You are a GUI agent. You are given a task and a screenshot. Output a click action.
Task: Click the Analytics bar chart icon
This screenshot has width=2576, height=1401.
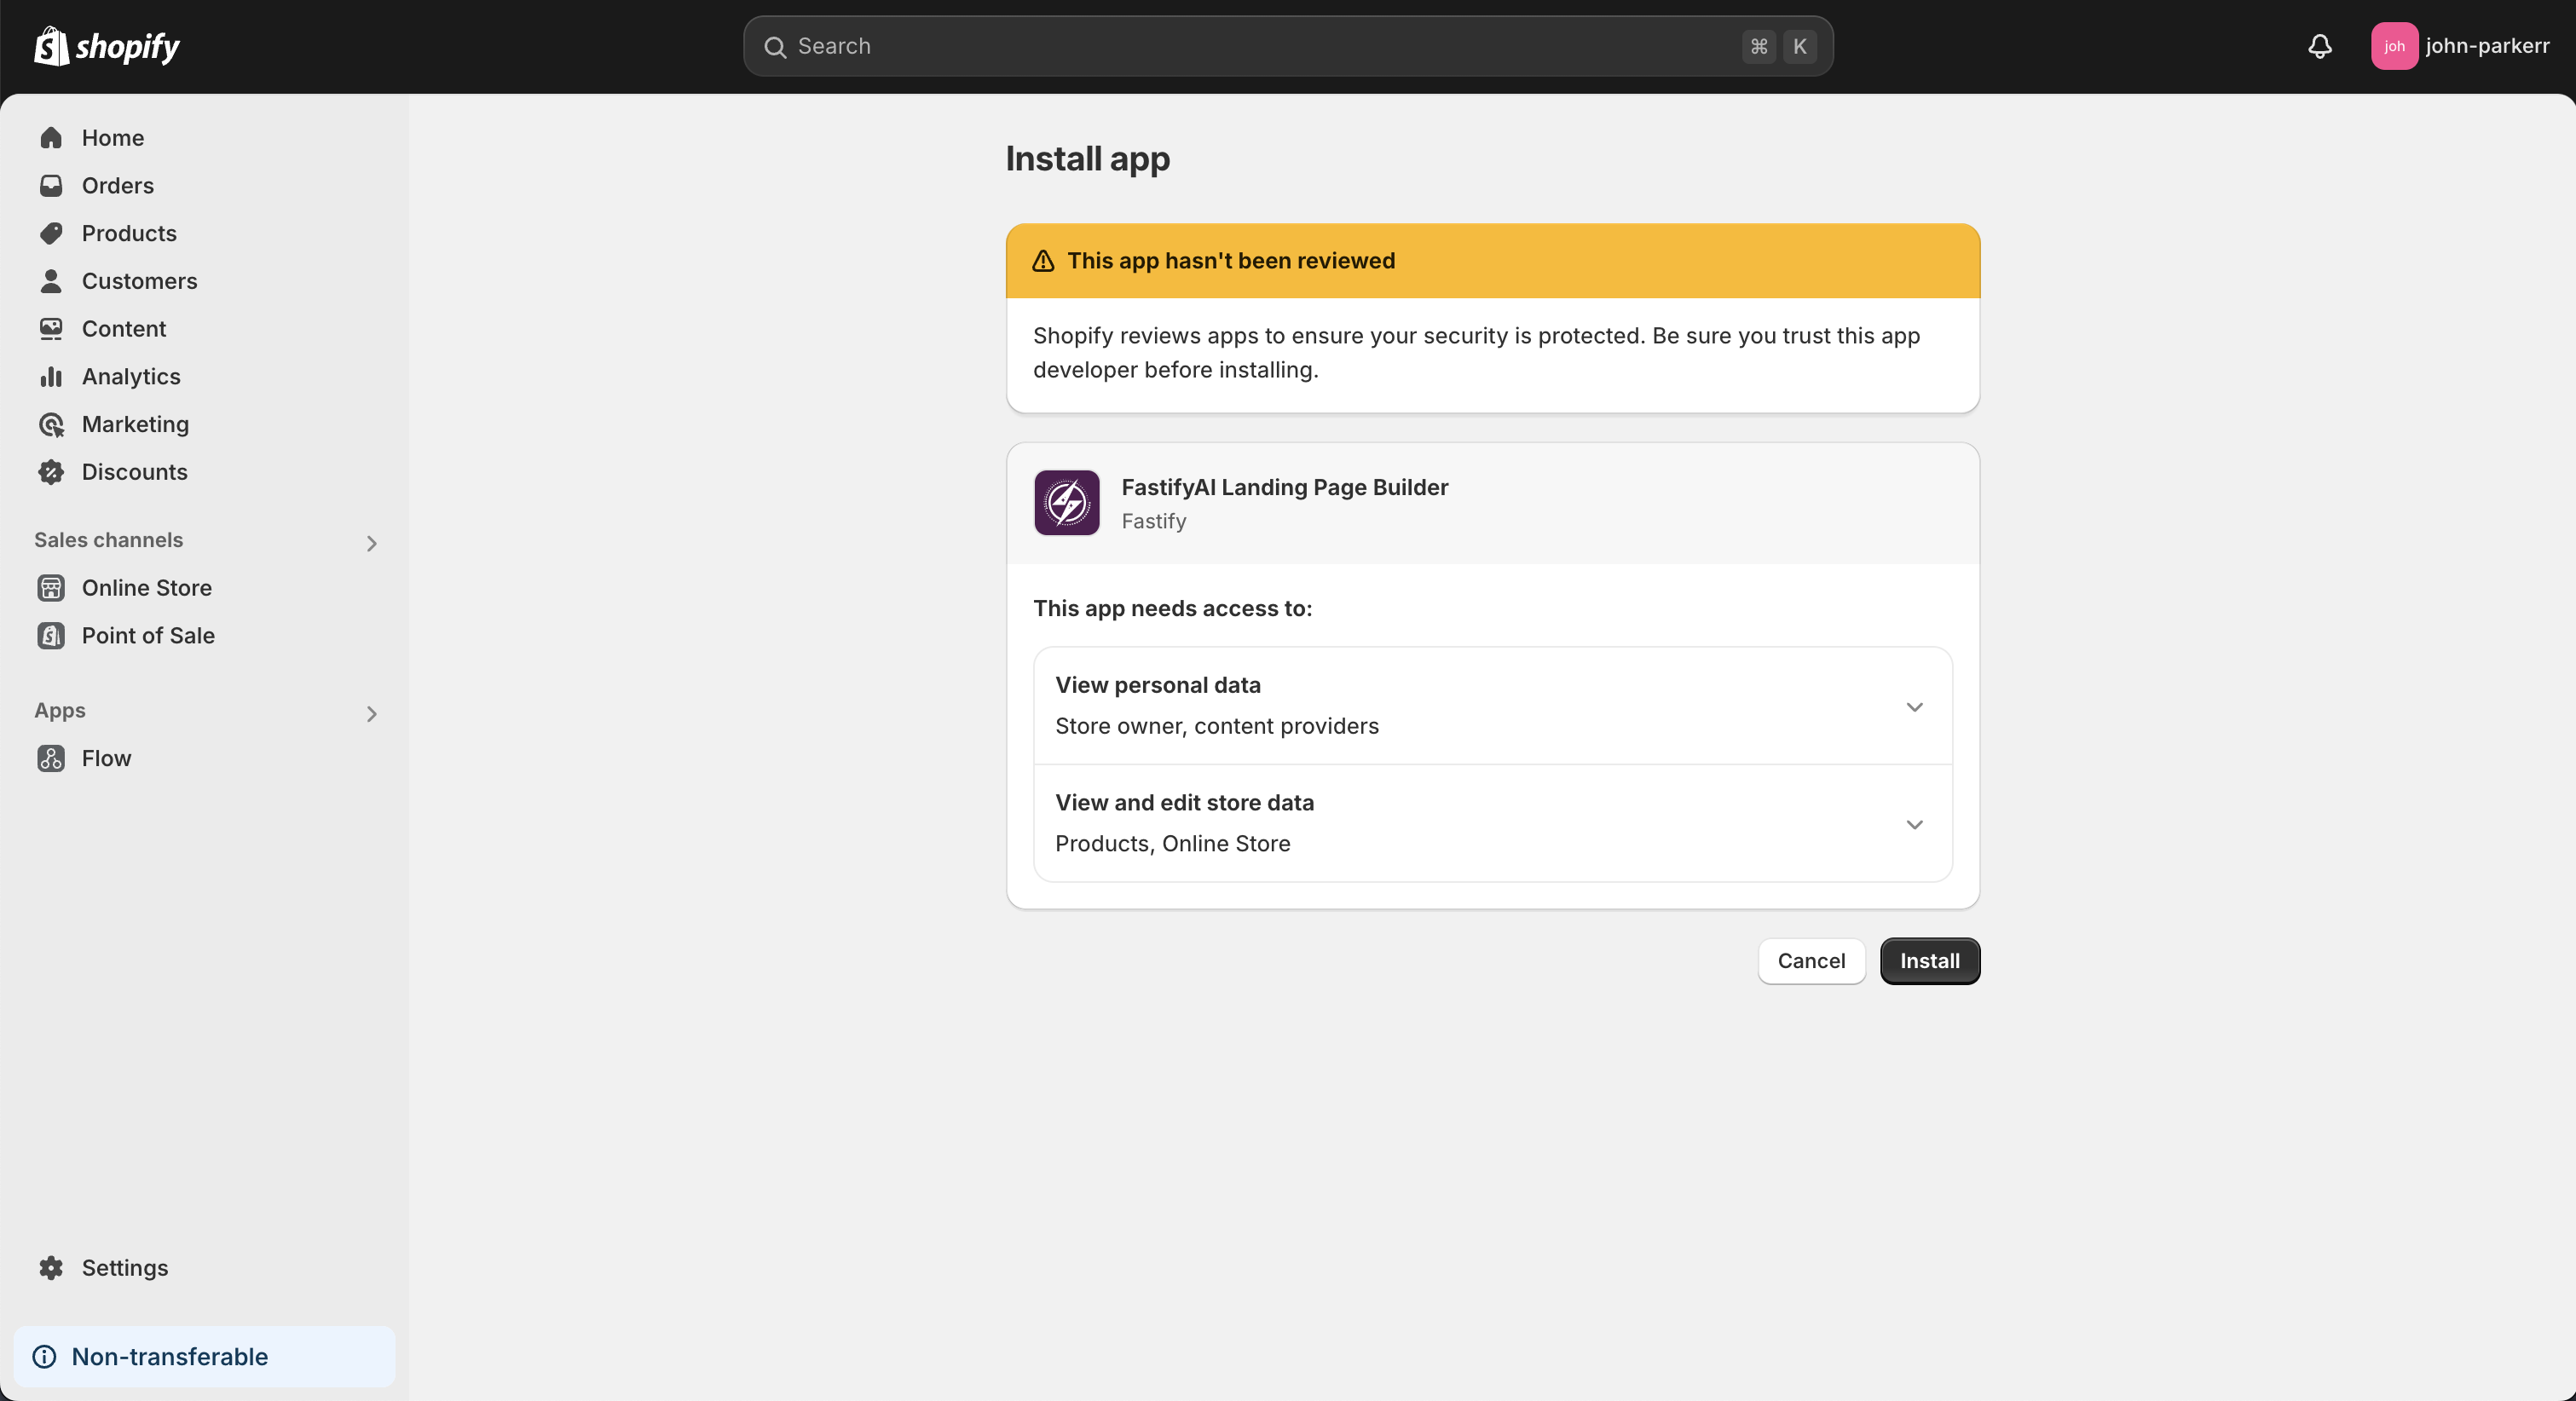(x=51, y=377)
